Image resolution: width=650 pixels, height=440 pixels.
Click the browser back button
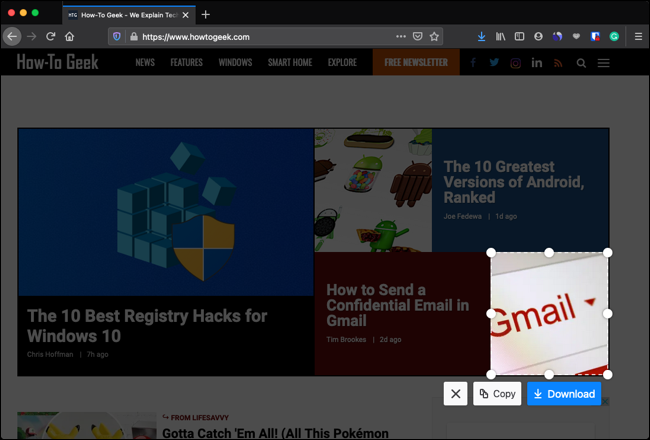12,36
